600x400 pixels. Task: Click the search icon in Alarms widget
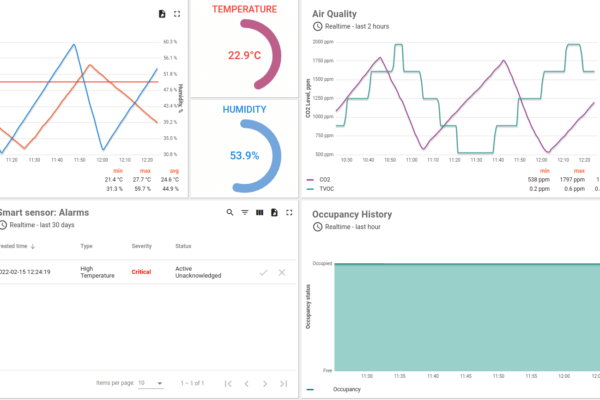(229, 213)
